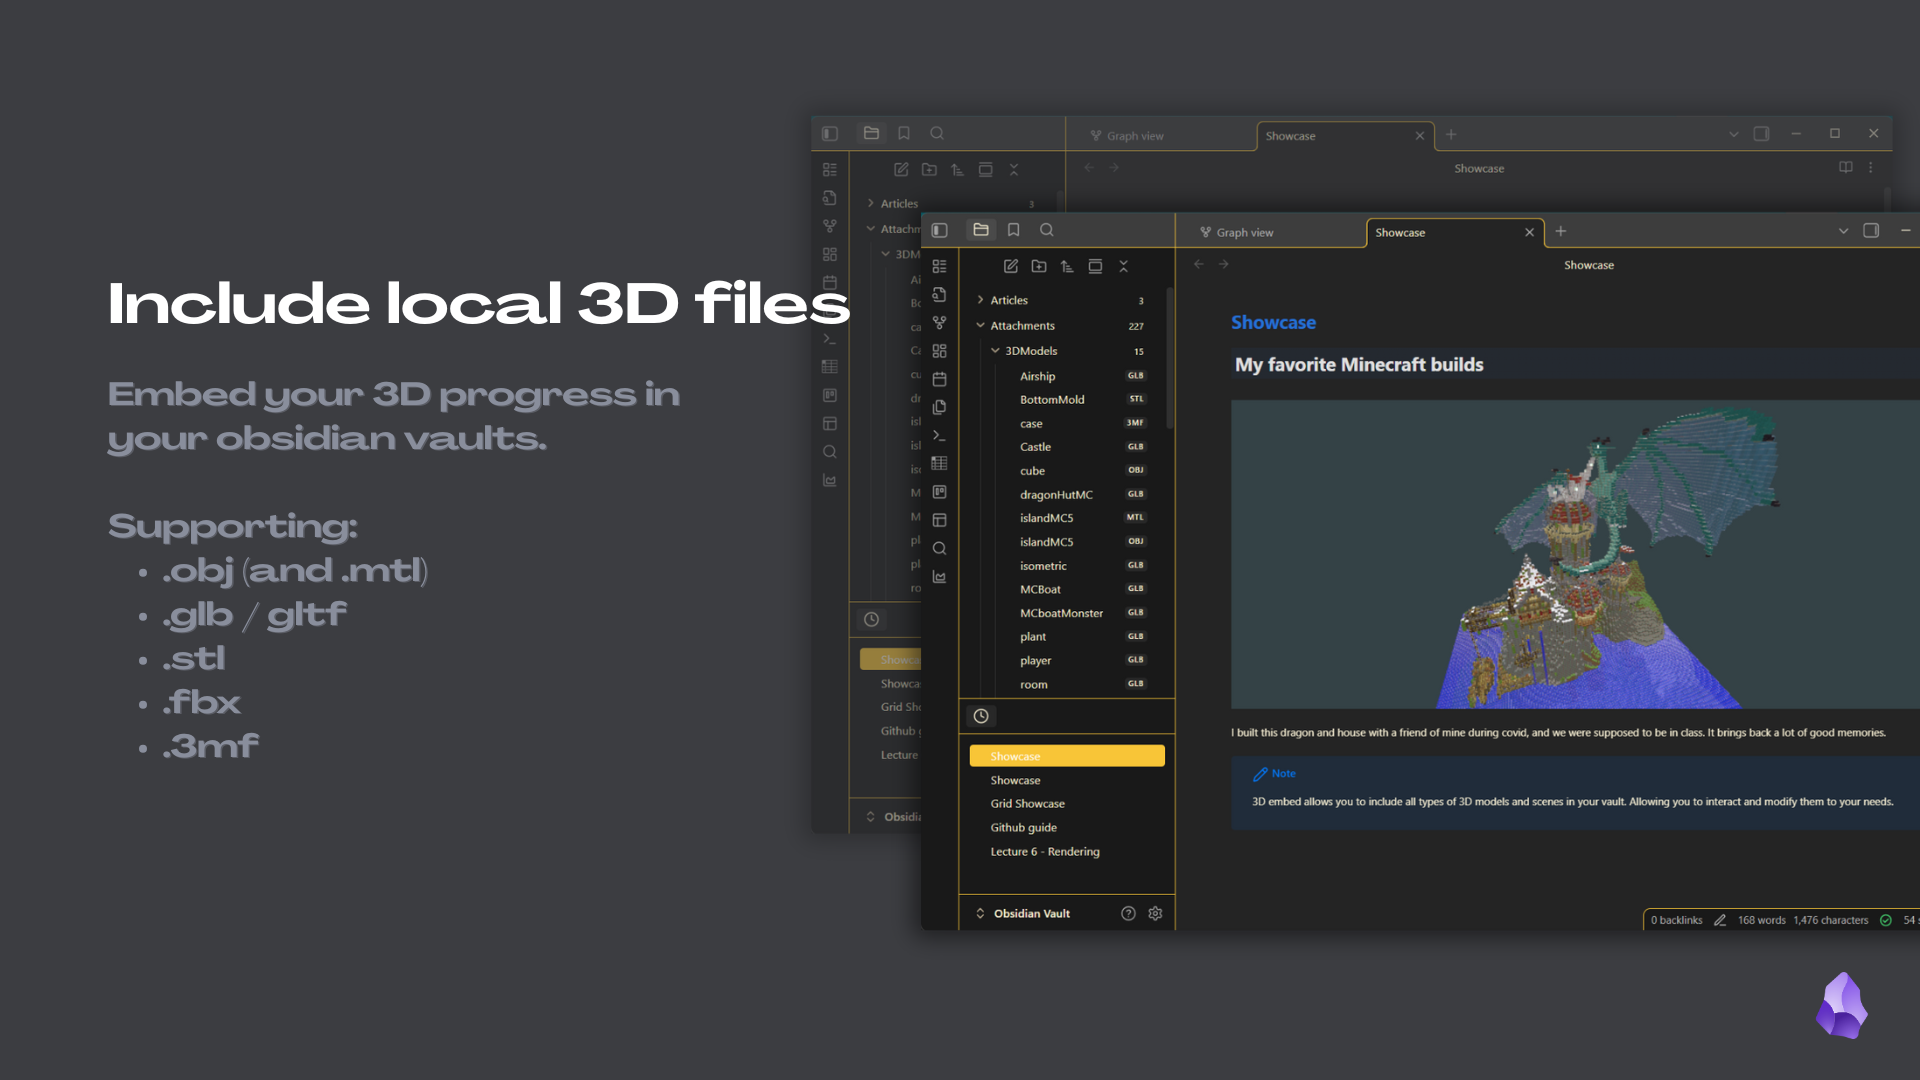Screen dimensions: 1920x1080
Task: Click 0 backlinks in status bar
Action: (1676, 920)
